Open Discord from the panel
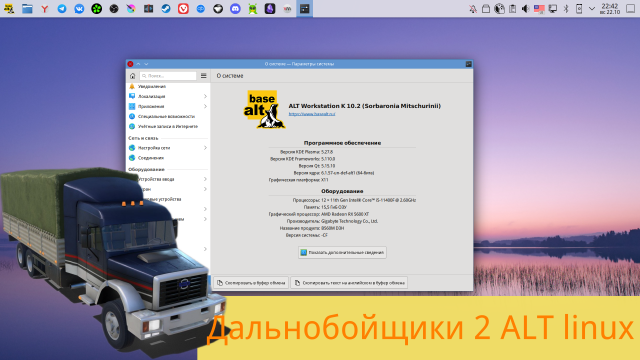 pyautogui.click(x=235, y=9)
